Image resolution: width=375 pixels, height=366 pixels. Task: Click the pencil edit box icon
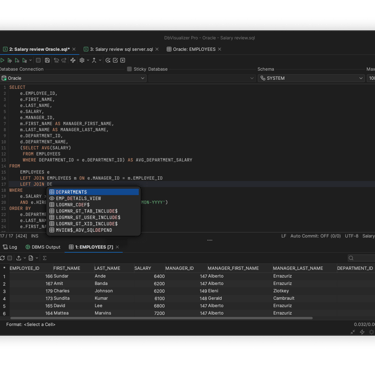[115, 60]
